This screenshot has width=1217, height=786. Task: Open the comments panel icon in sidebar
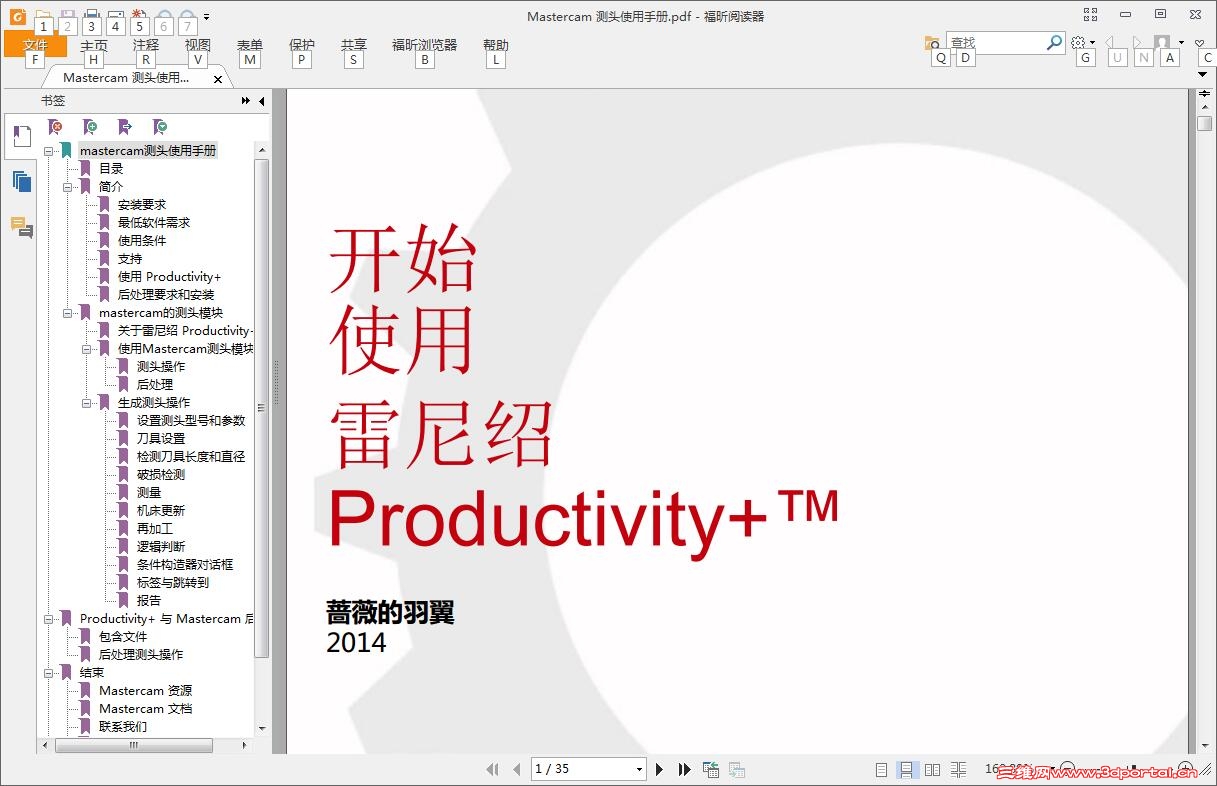(22, 227)
